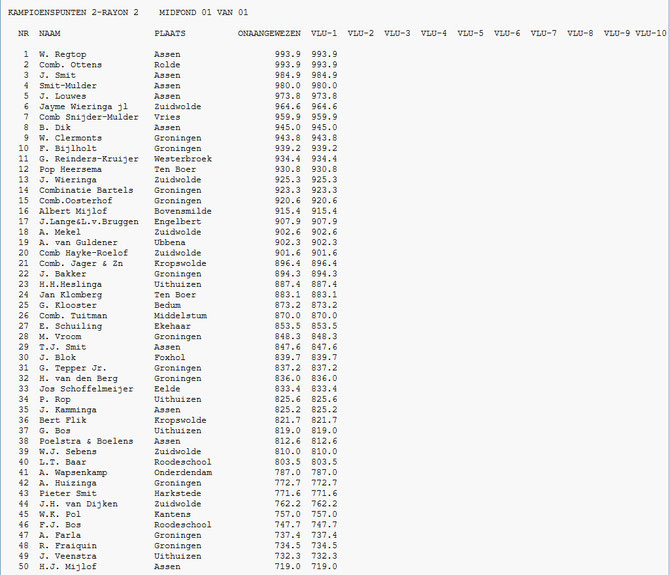The image size is (670, 575).
Task: Click the place 'Bovensmilde'
Action: coord(183,211)
